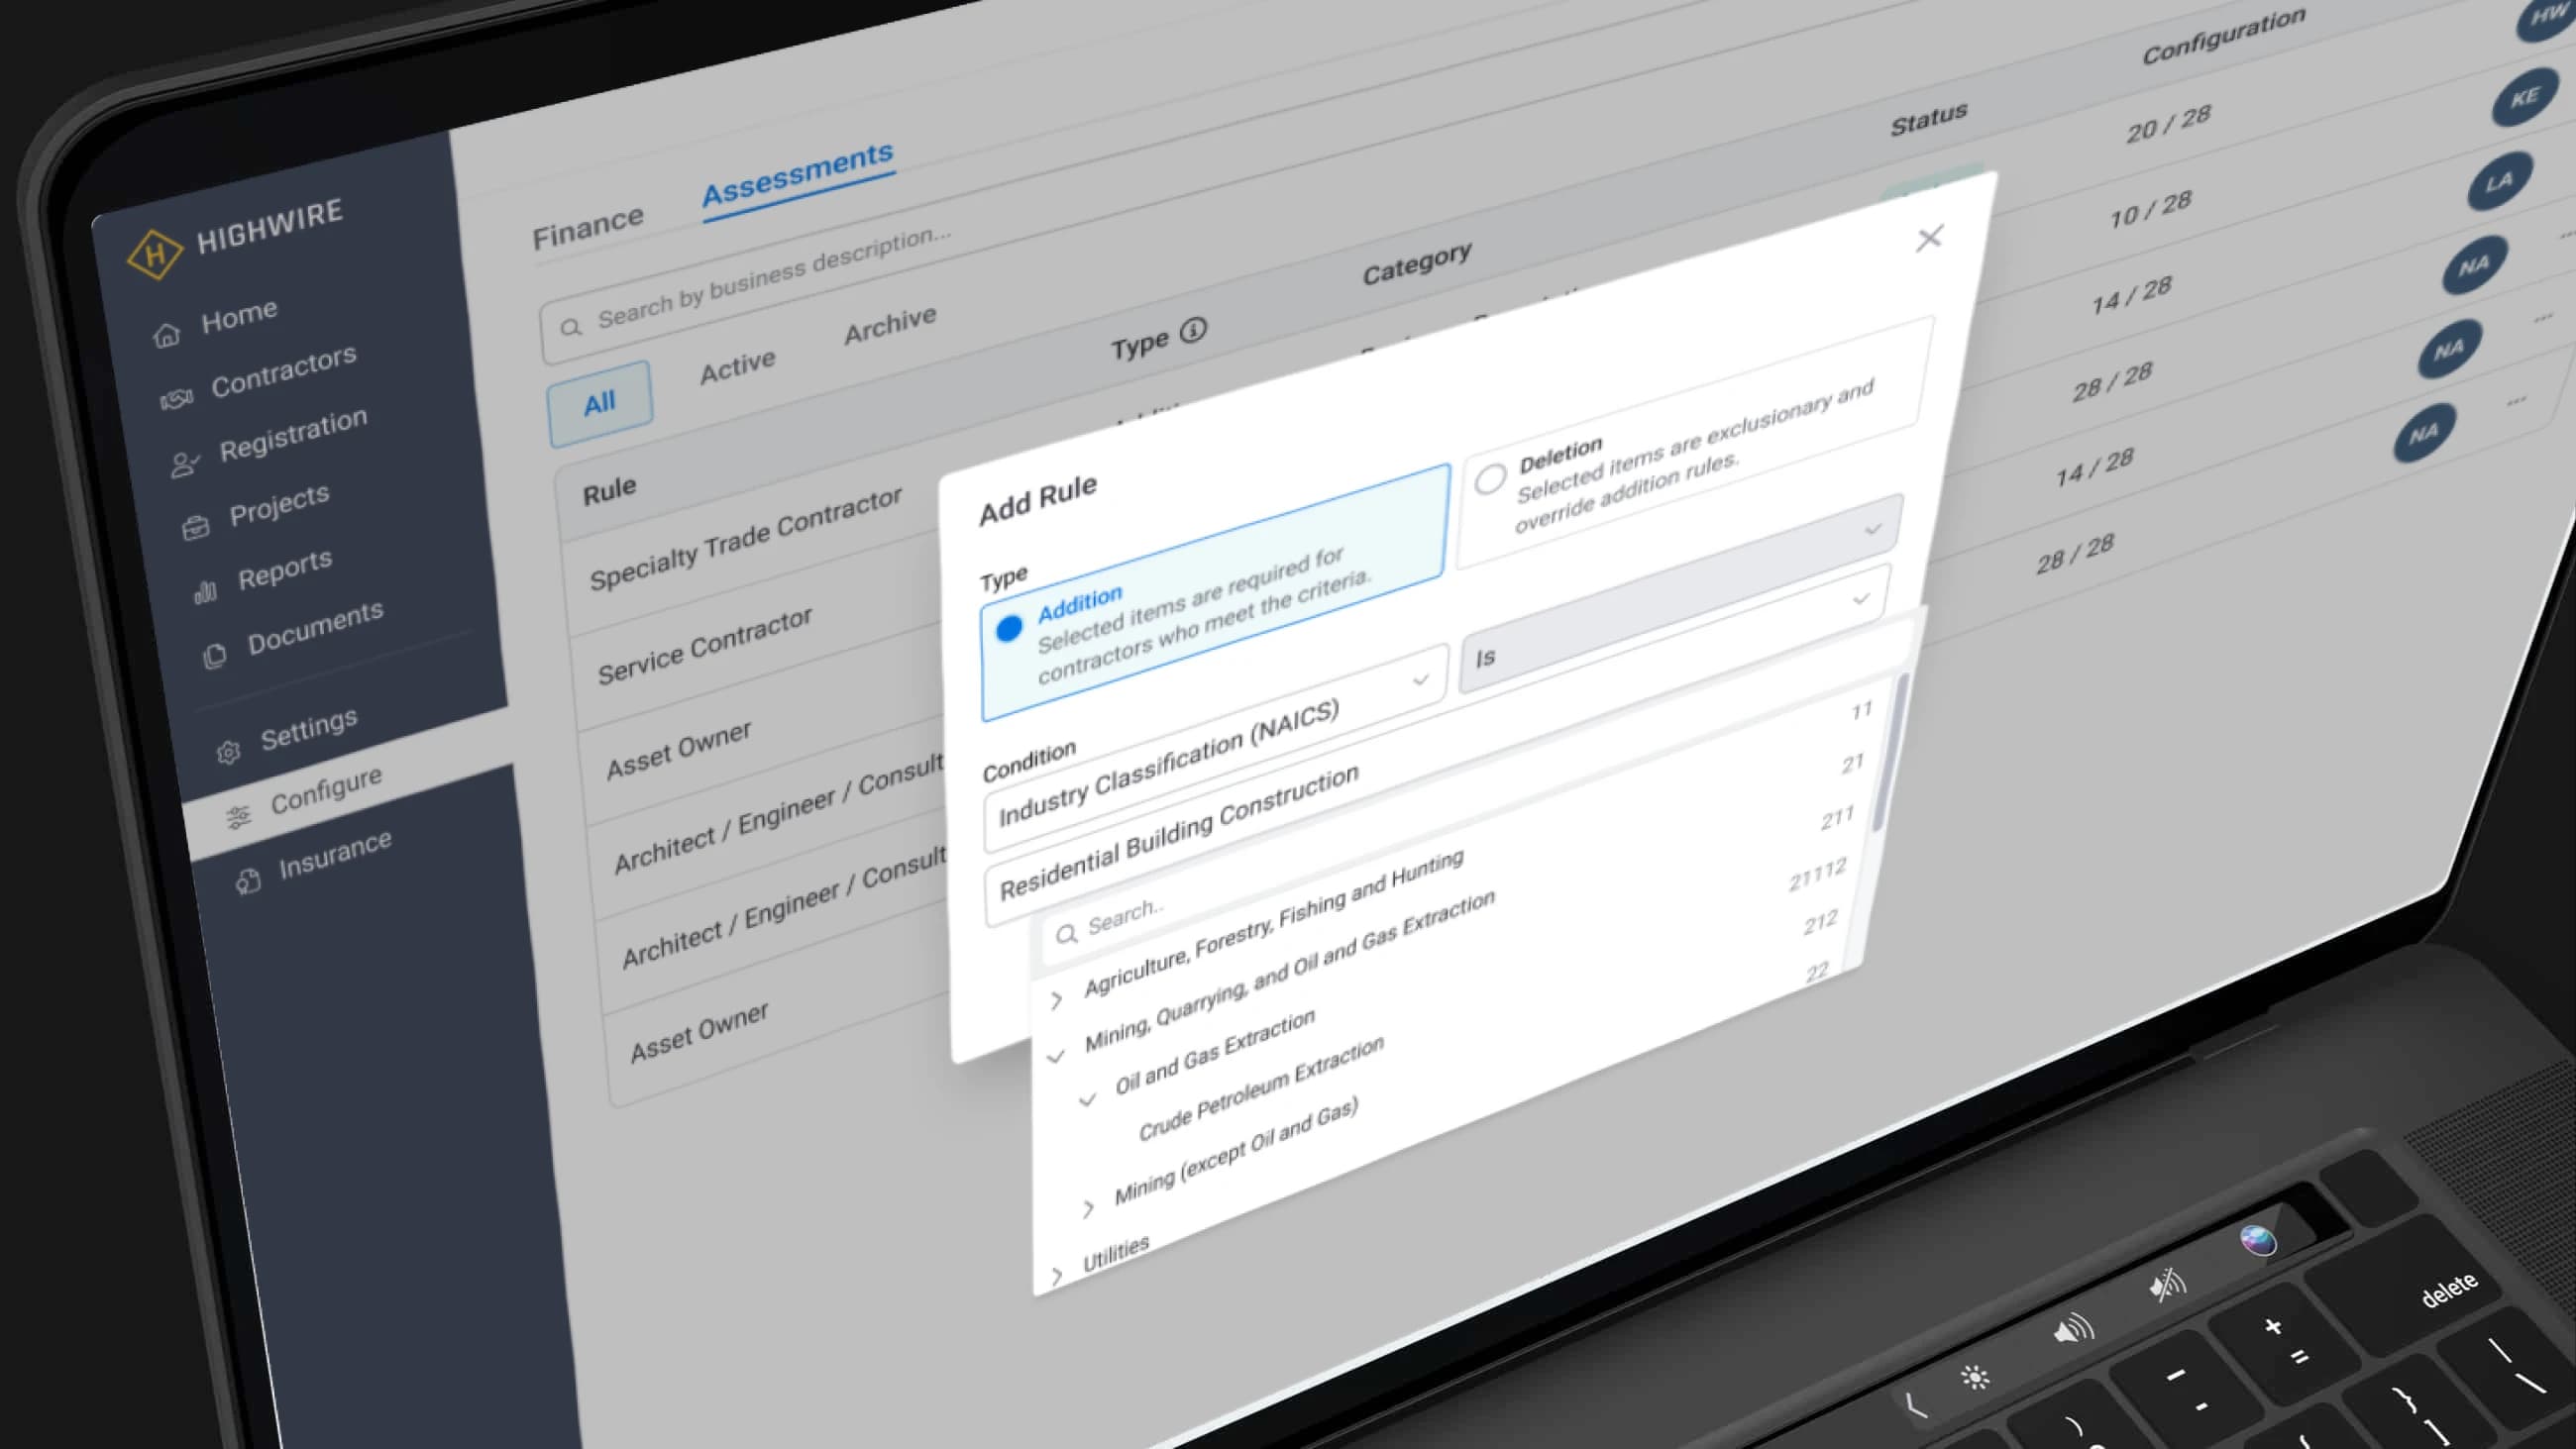2576x1449 pixels.
Task: Close the Add Rule dialog
Action: pyautogui.click(x=1929, y=238)
